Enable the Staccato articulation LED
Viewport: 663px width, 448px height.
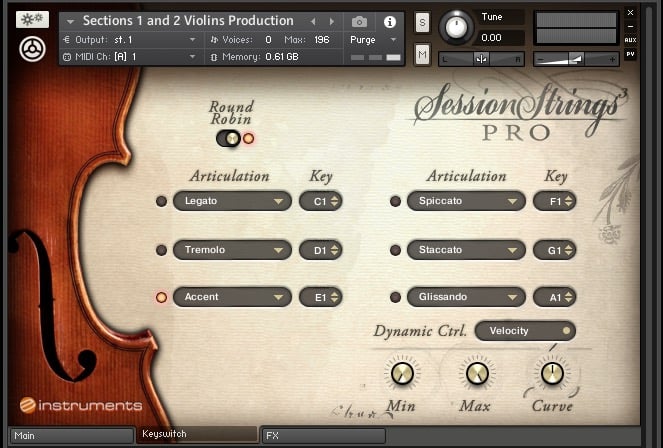pyautogui.click(x=395, y=250)
